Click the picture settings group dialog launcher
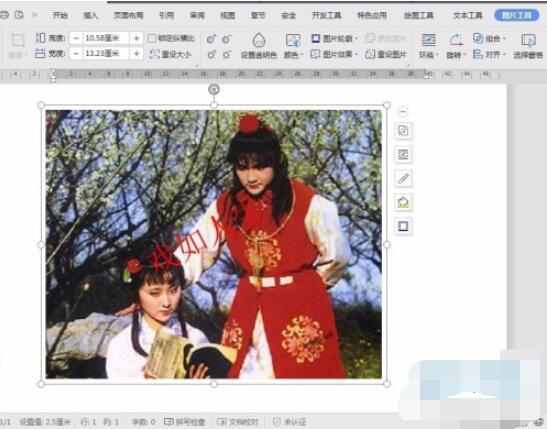 pos(408,65)
